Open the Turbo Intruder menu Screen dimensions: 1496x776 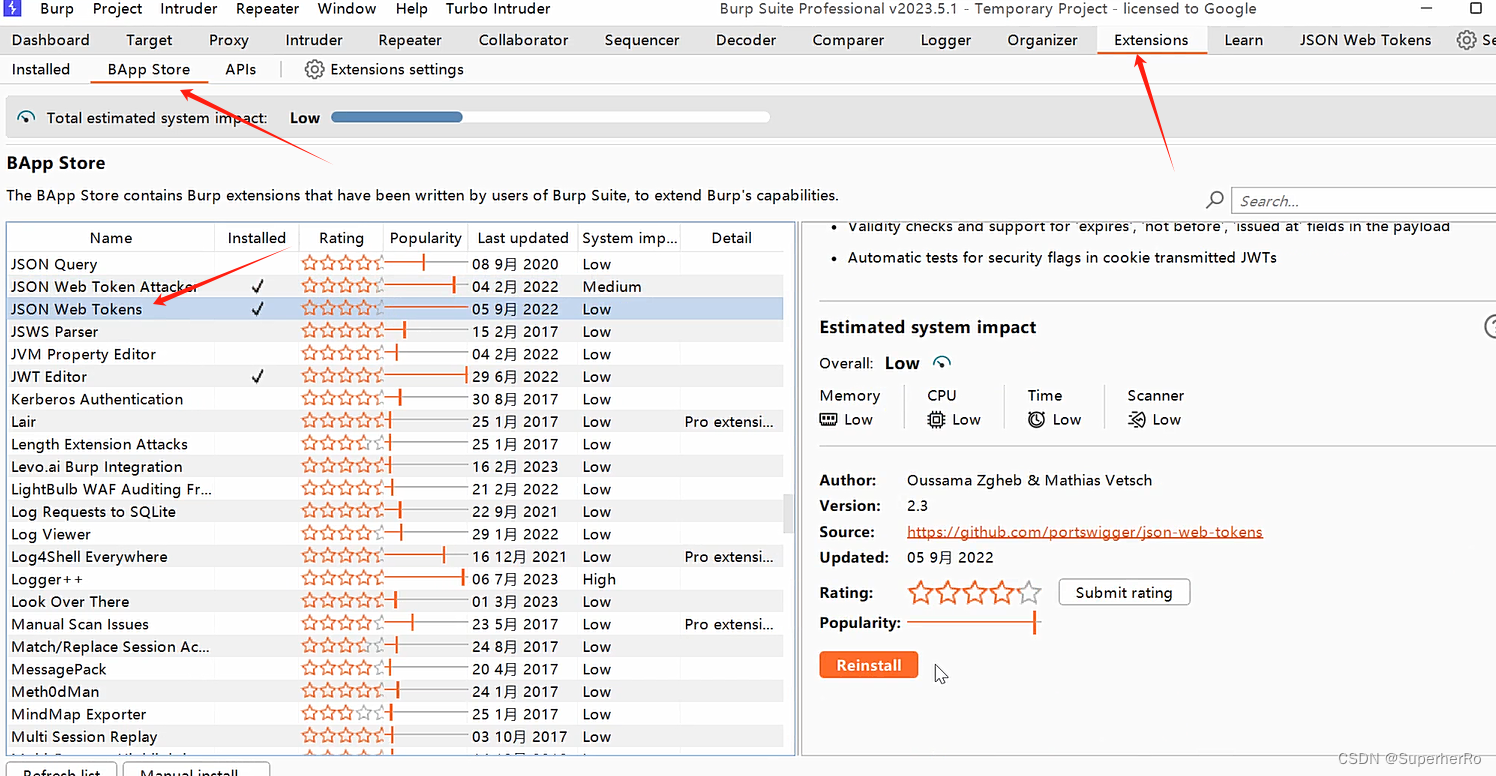tap(498, 8)
